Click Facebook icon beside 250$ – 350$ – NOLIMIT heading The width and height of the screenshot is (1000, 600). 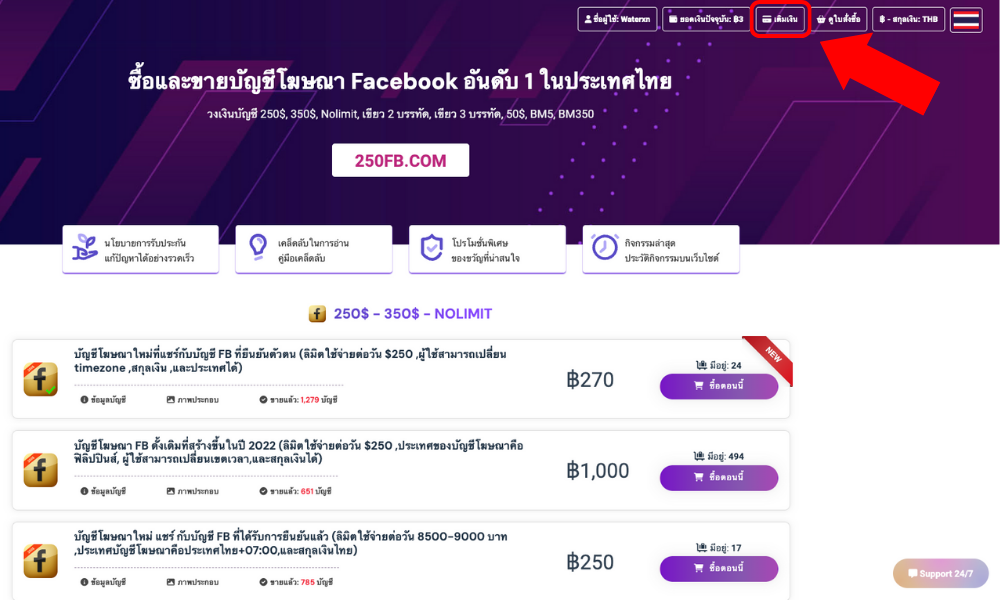(x=318, y=314)
